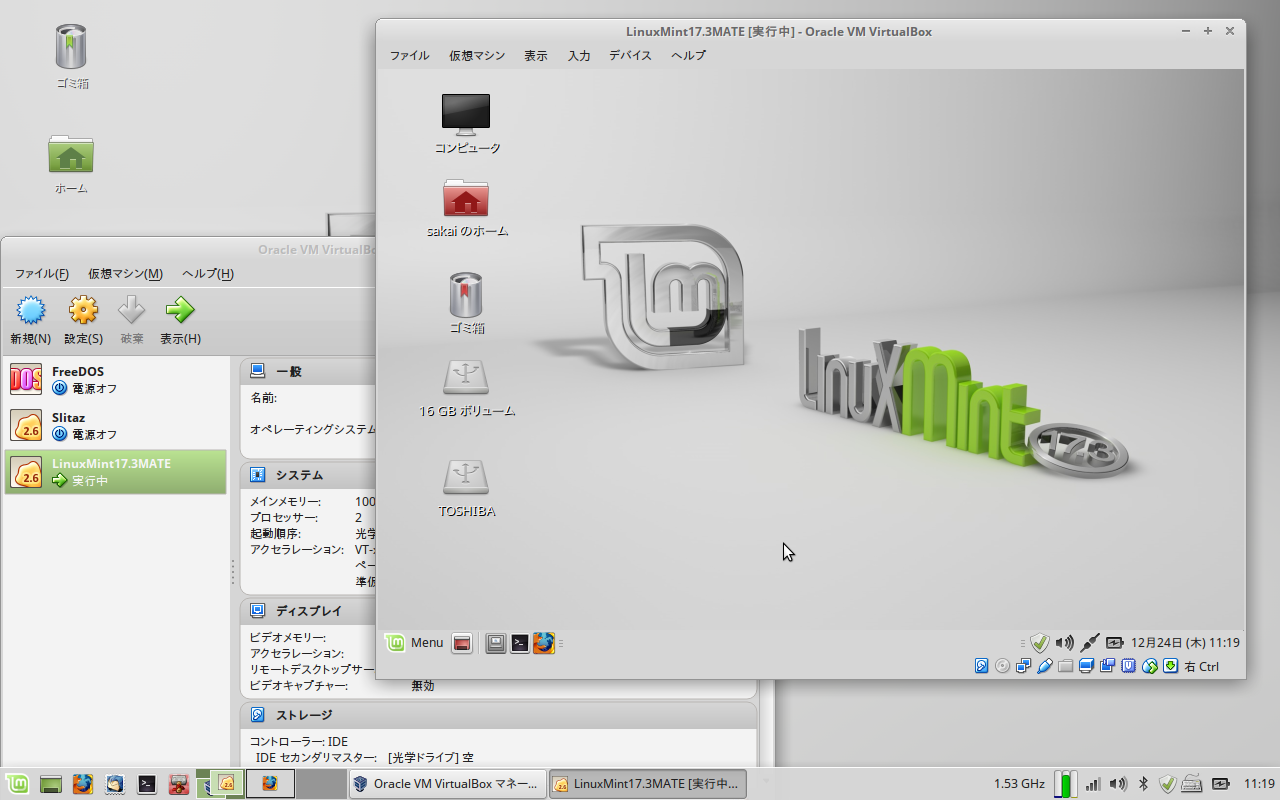
Task: Click USB devices icon in VM status bar
Action: [1045, 666]
